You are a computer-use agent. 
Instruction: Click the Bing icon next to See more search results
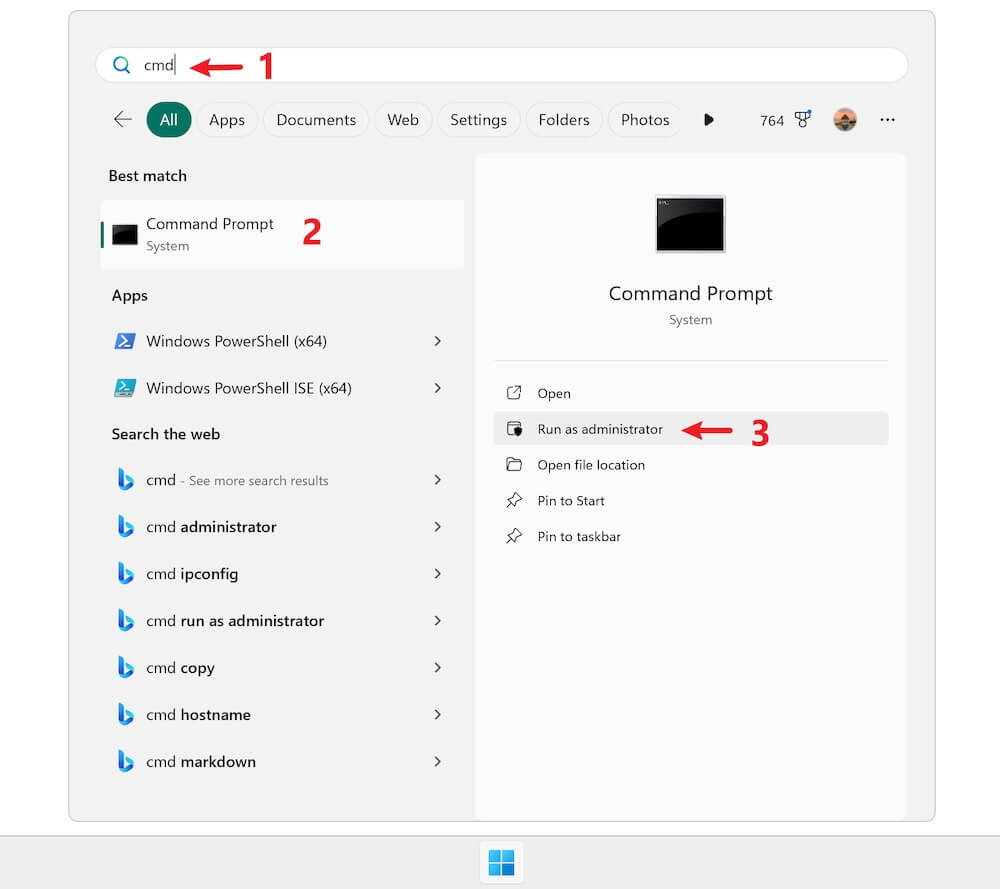[x=126, y=480]
